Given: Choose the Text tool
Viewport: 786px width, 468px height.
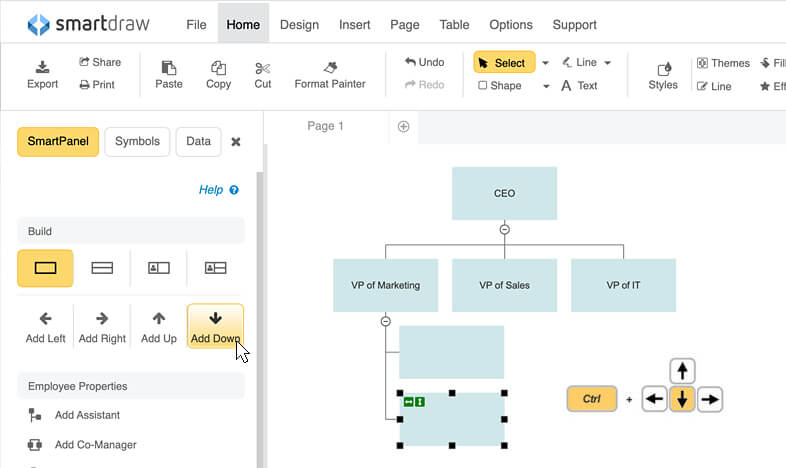Looking at the screenshot, I should click(579, 86).
